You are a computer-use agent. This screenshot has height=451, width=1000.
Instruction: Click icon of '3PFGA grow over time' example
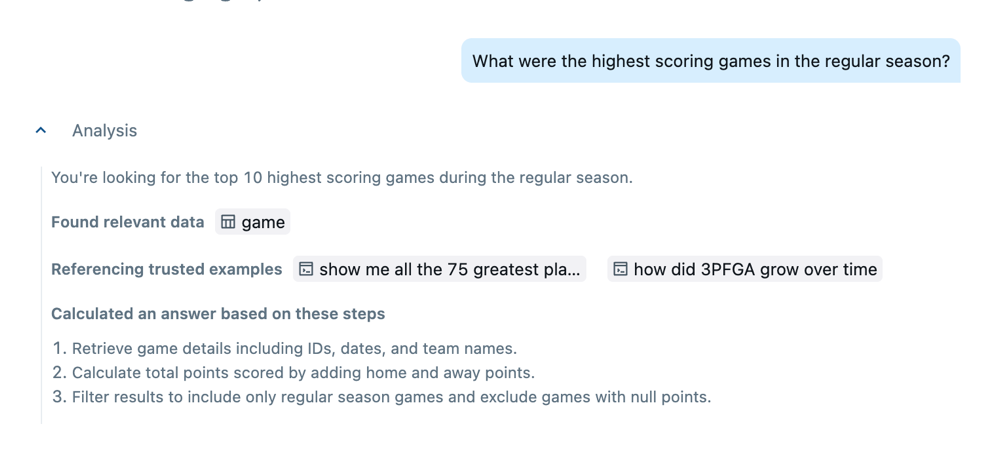pos(620,269)
